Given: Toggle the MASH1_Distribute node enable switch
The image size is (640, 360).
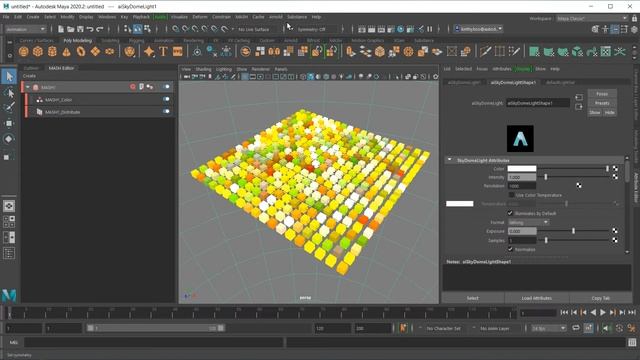Looking at the screenshot, I should (x=166, y=111).
